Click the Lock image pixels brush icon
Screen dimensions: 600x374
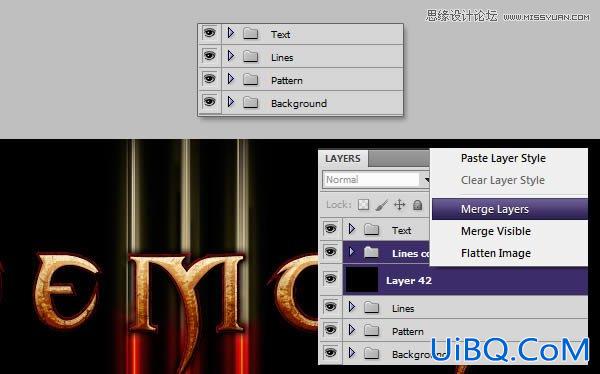click(x=382, y=205)
